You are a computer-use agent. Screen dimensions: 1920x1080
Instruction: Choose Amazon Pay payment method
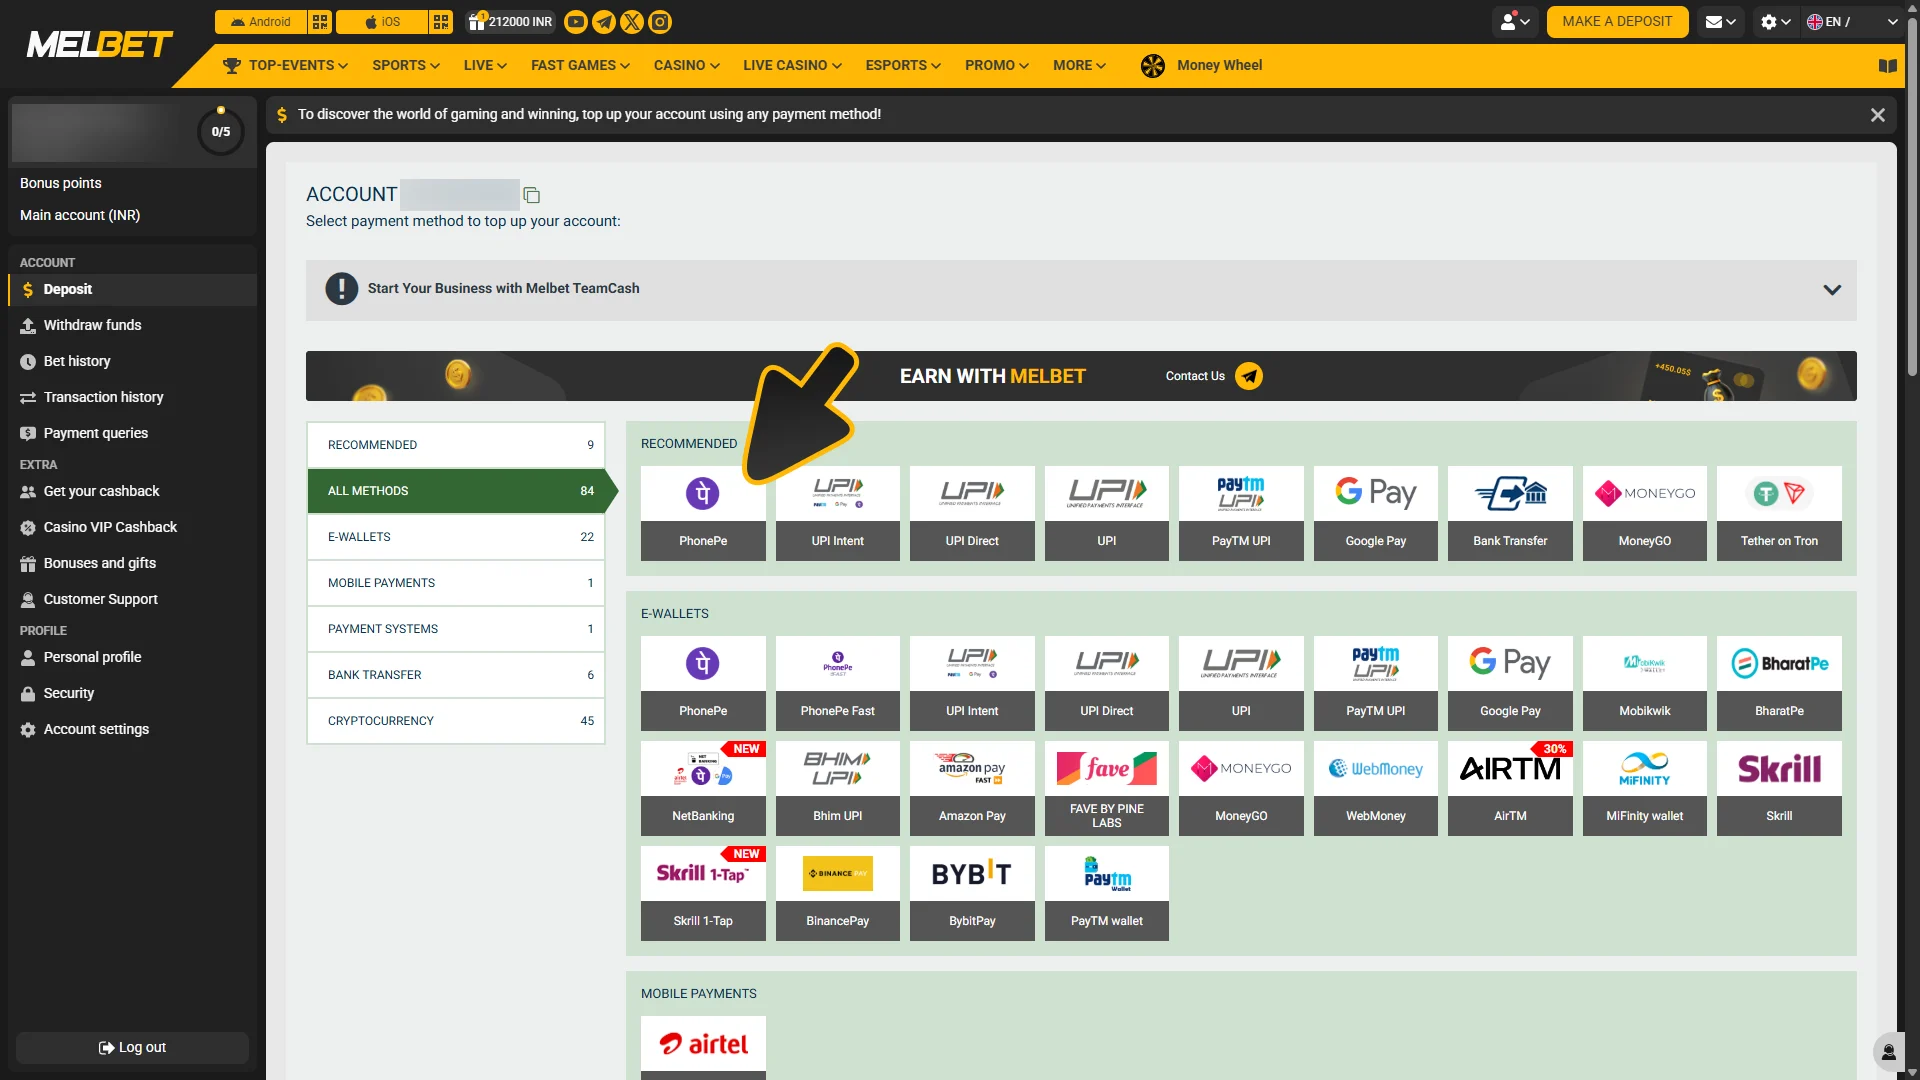coord(972,788)
